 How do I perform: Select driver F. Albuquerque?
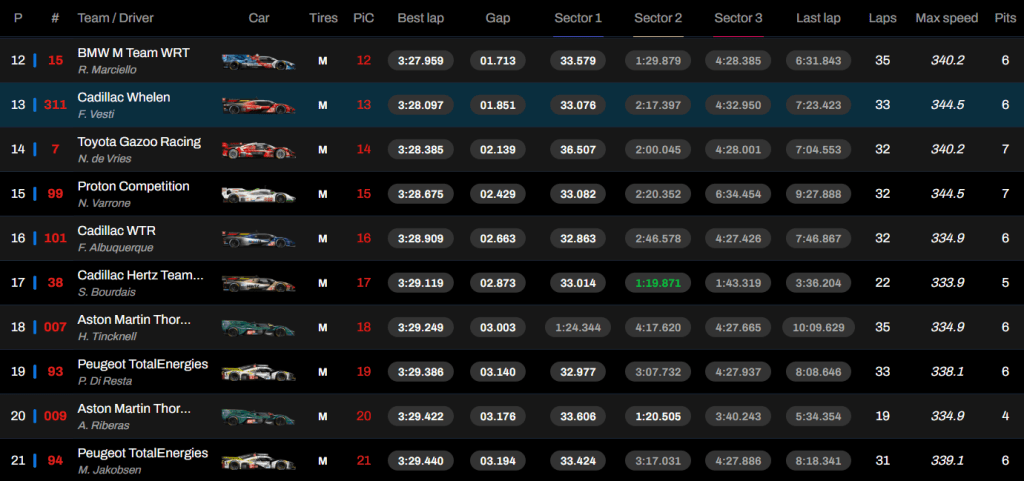(115, 247)
